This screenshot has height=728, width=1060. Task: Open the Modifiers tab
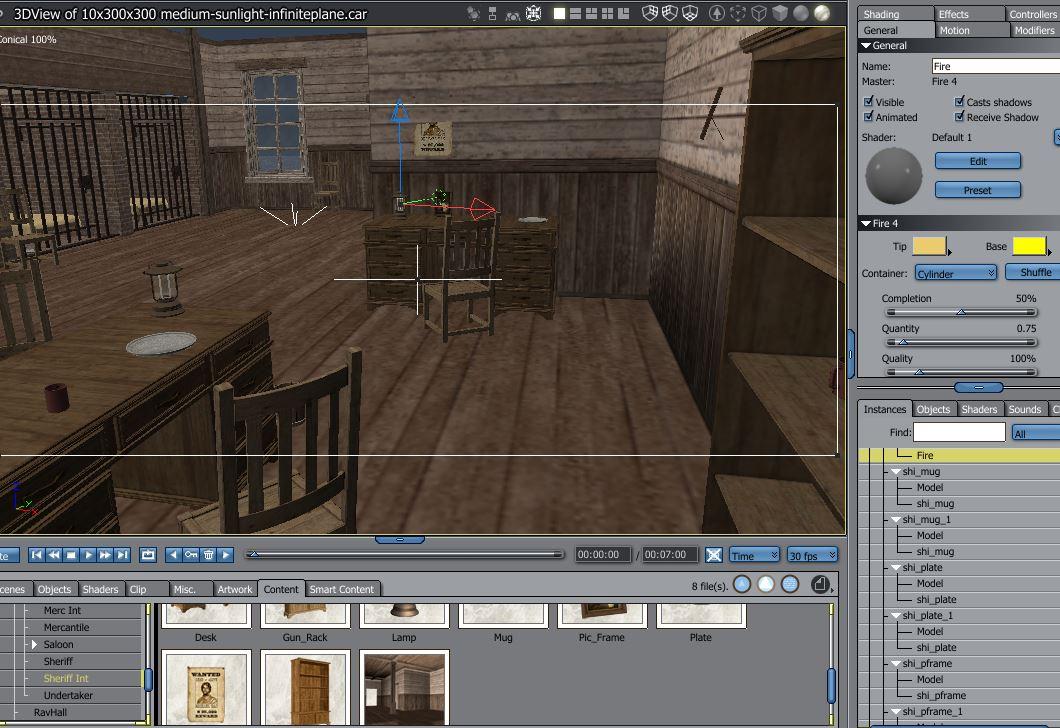(x=1035, y=30)
